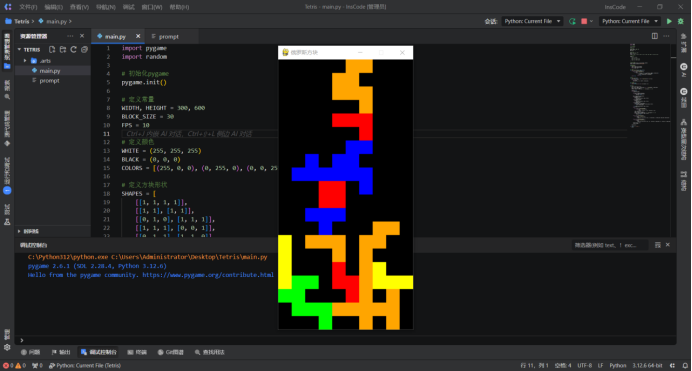Start debugging with the green bug icon
This screenshot has width=692, height=371.
681,21
